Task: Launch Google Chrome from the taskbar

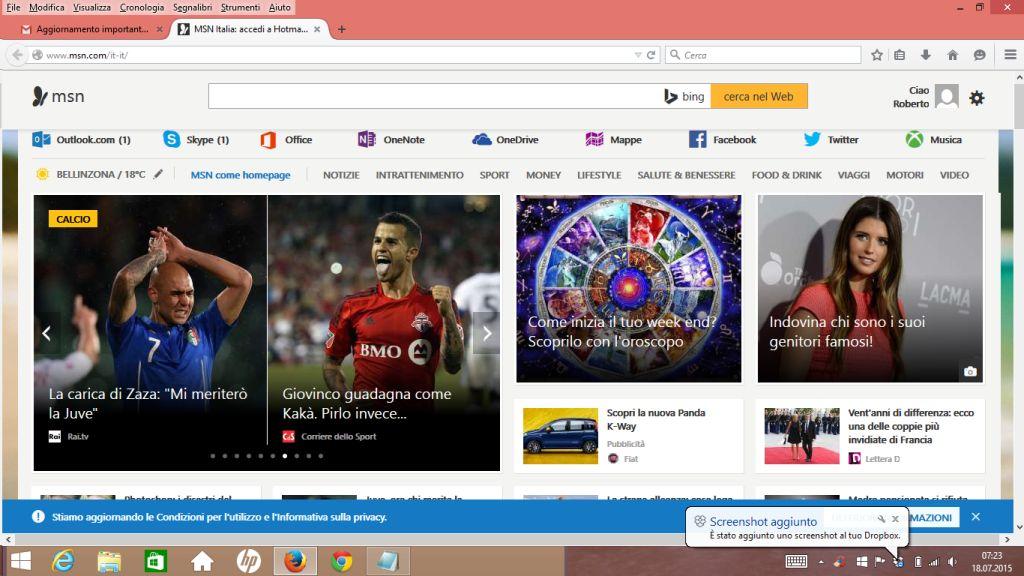Action: pyautogui.click(x=341, y=561)
